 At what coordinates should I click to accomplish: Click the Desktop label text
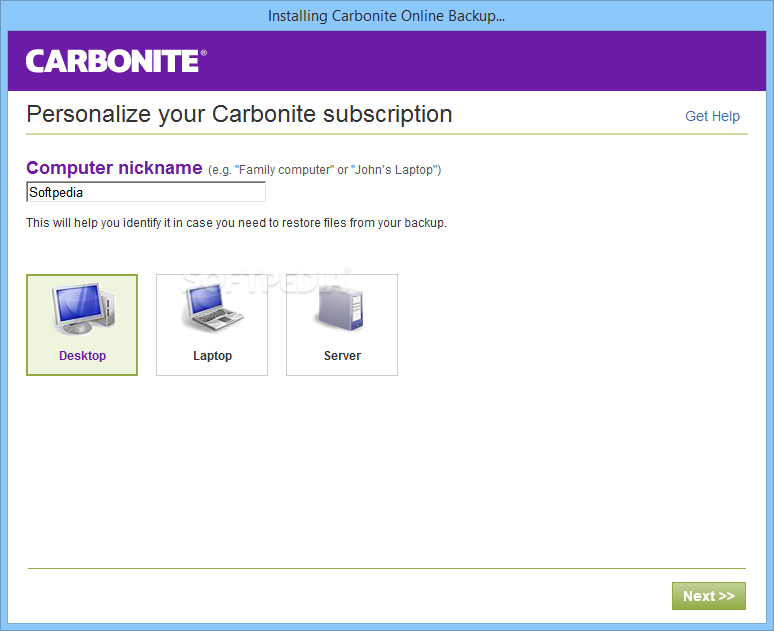pos(82,355)
